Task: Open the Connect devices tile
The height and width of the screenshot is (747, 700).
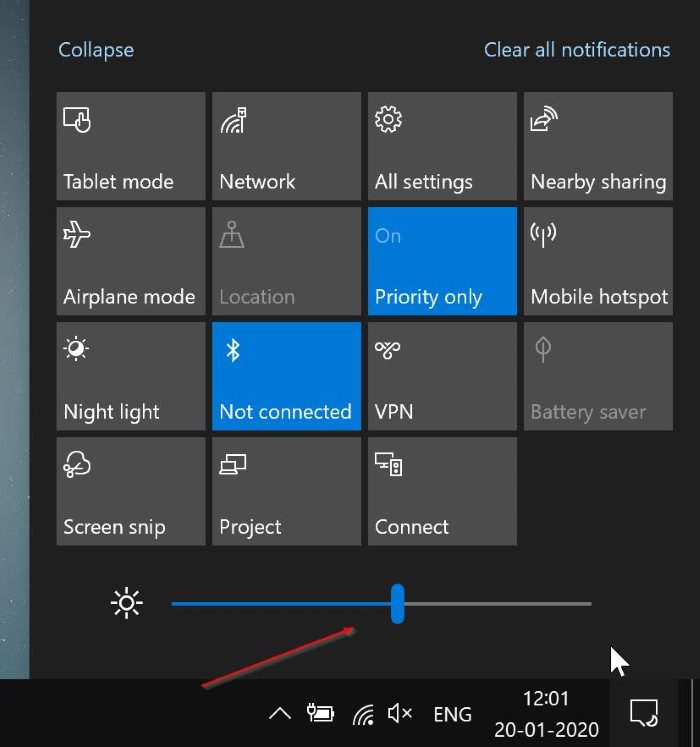Action: click(x=442, y=491)
